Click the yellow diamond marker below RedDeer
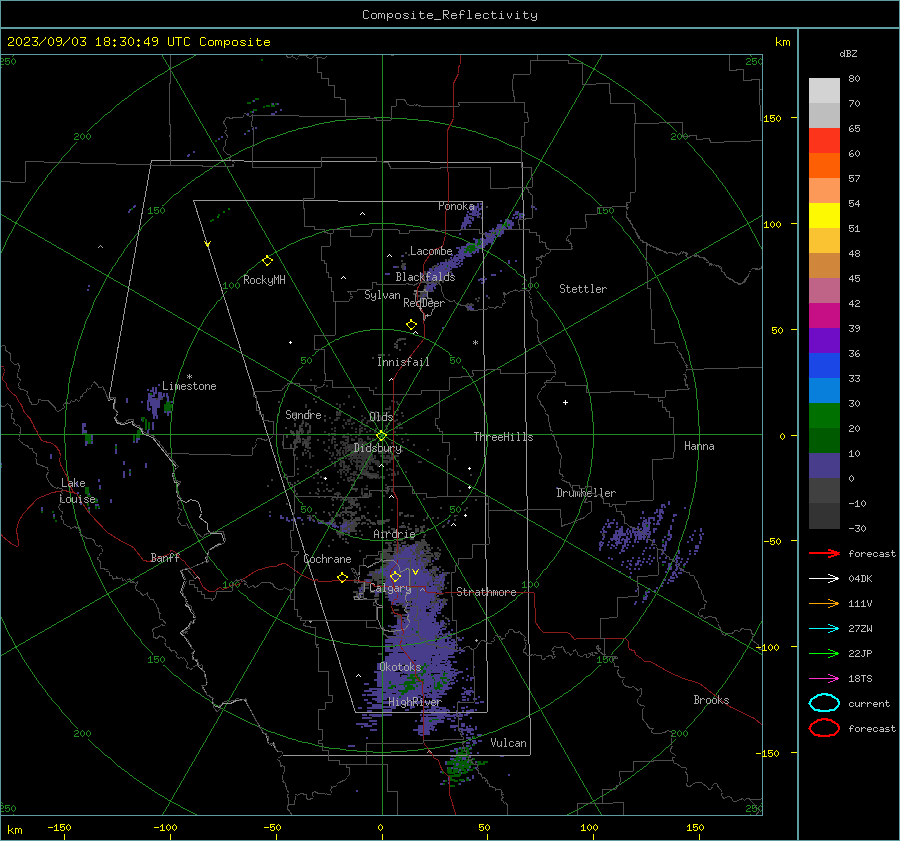 (411, 325)
